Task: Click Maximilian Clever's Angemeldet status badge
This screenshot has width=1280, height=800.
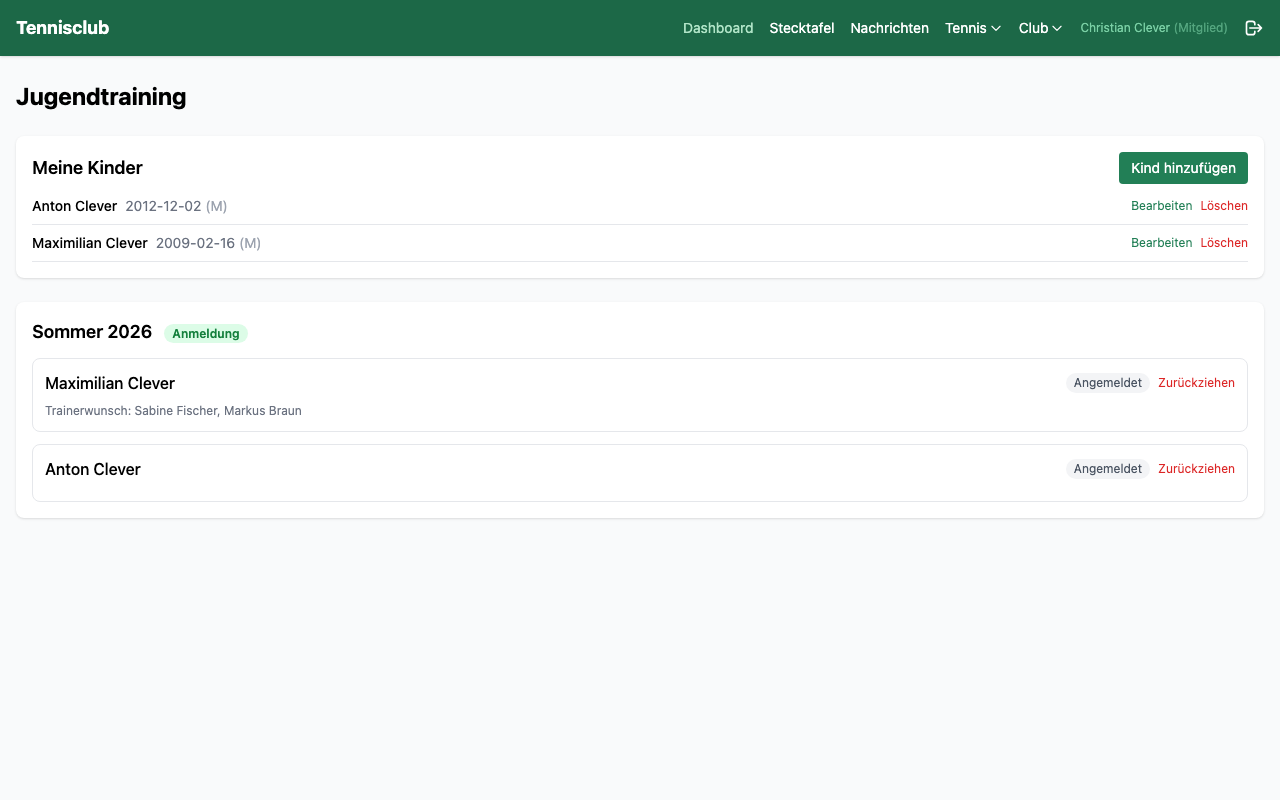Action: click(x=1107, y=383)
